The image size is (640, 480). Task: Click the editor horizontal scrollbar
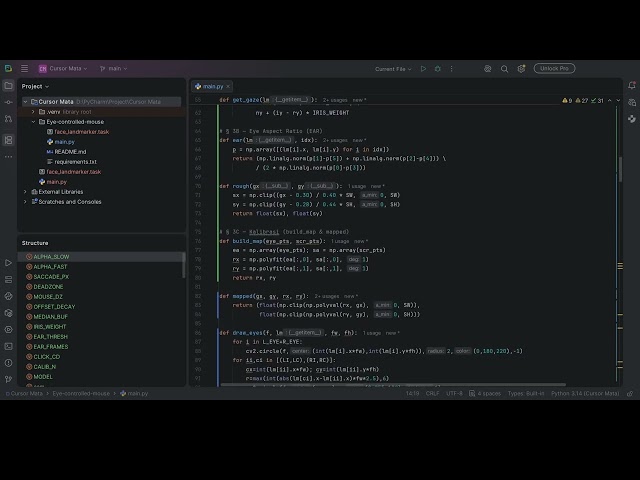coord(393,384)
